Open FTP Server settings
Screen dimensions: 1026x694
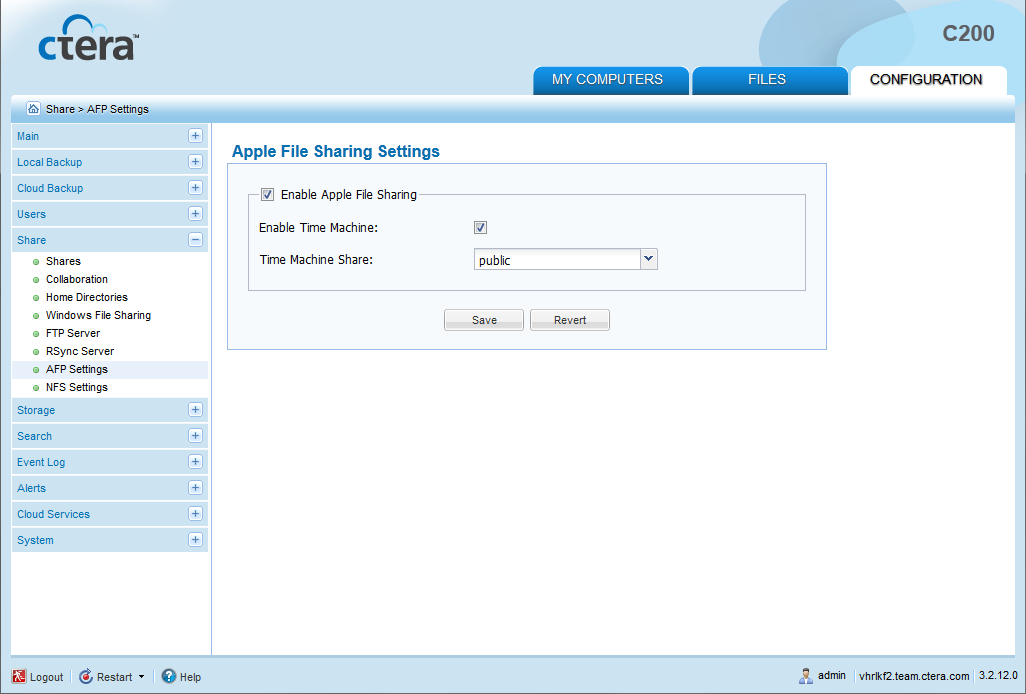click(73, 333)
